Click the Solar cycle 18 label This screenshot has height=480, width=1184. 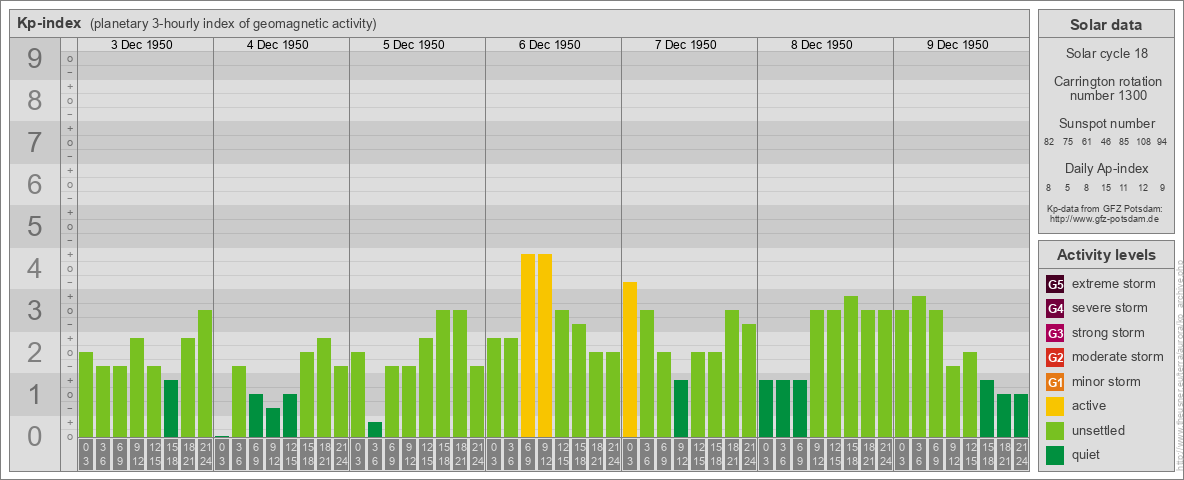1105,53
